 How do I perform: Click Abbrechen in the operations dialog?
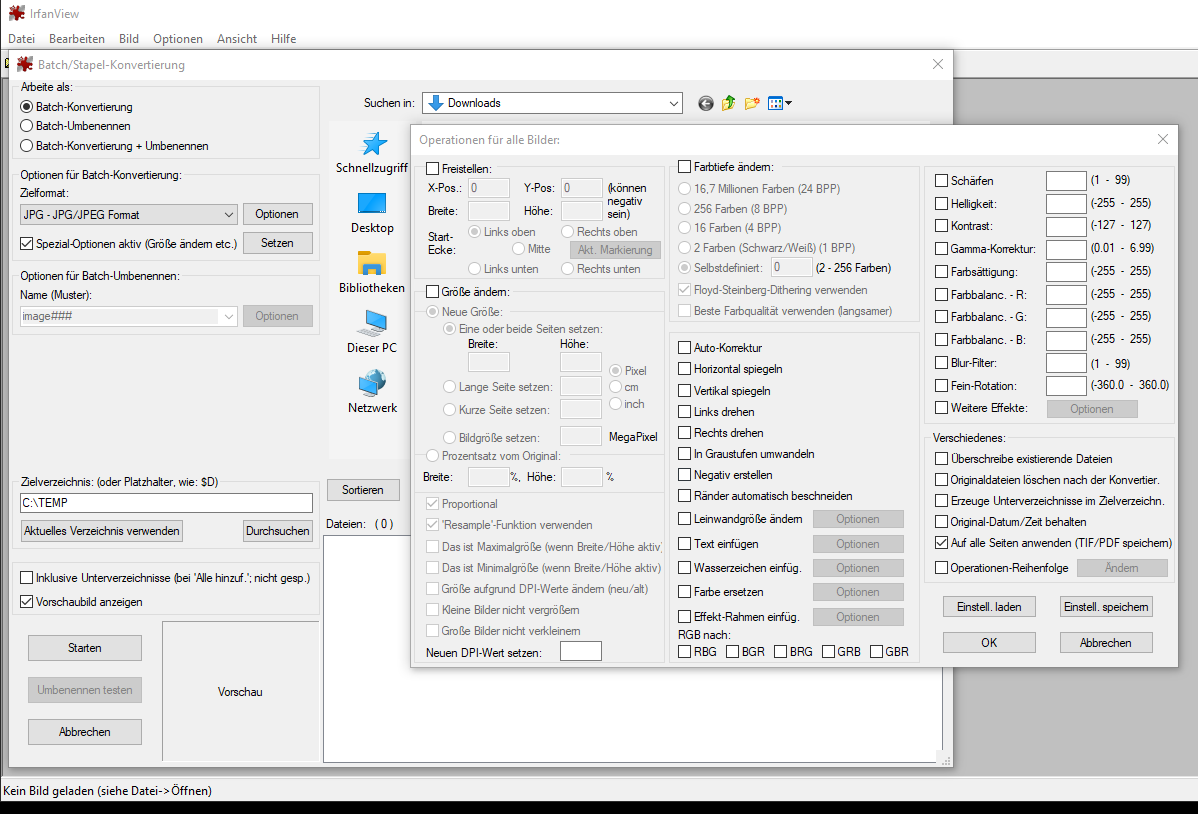point(1106,643)
